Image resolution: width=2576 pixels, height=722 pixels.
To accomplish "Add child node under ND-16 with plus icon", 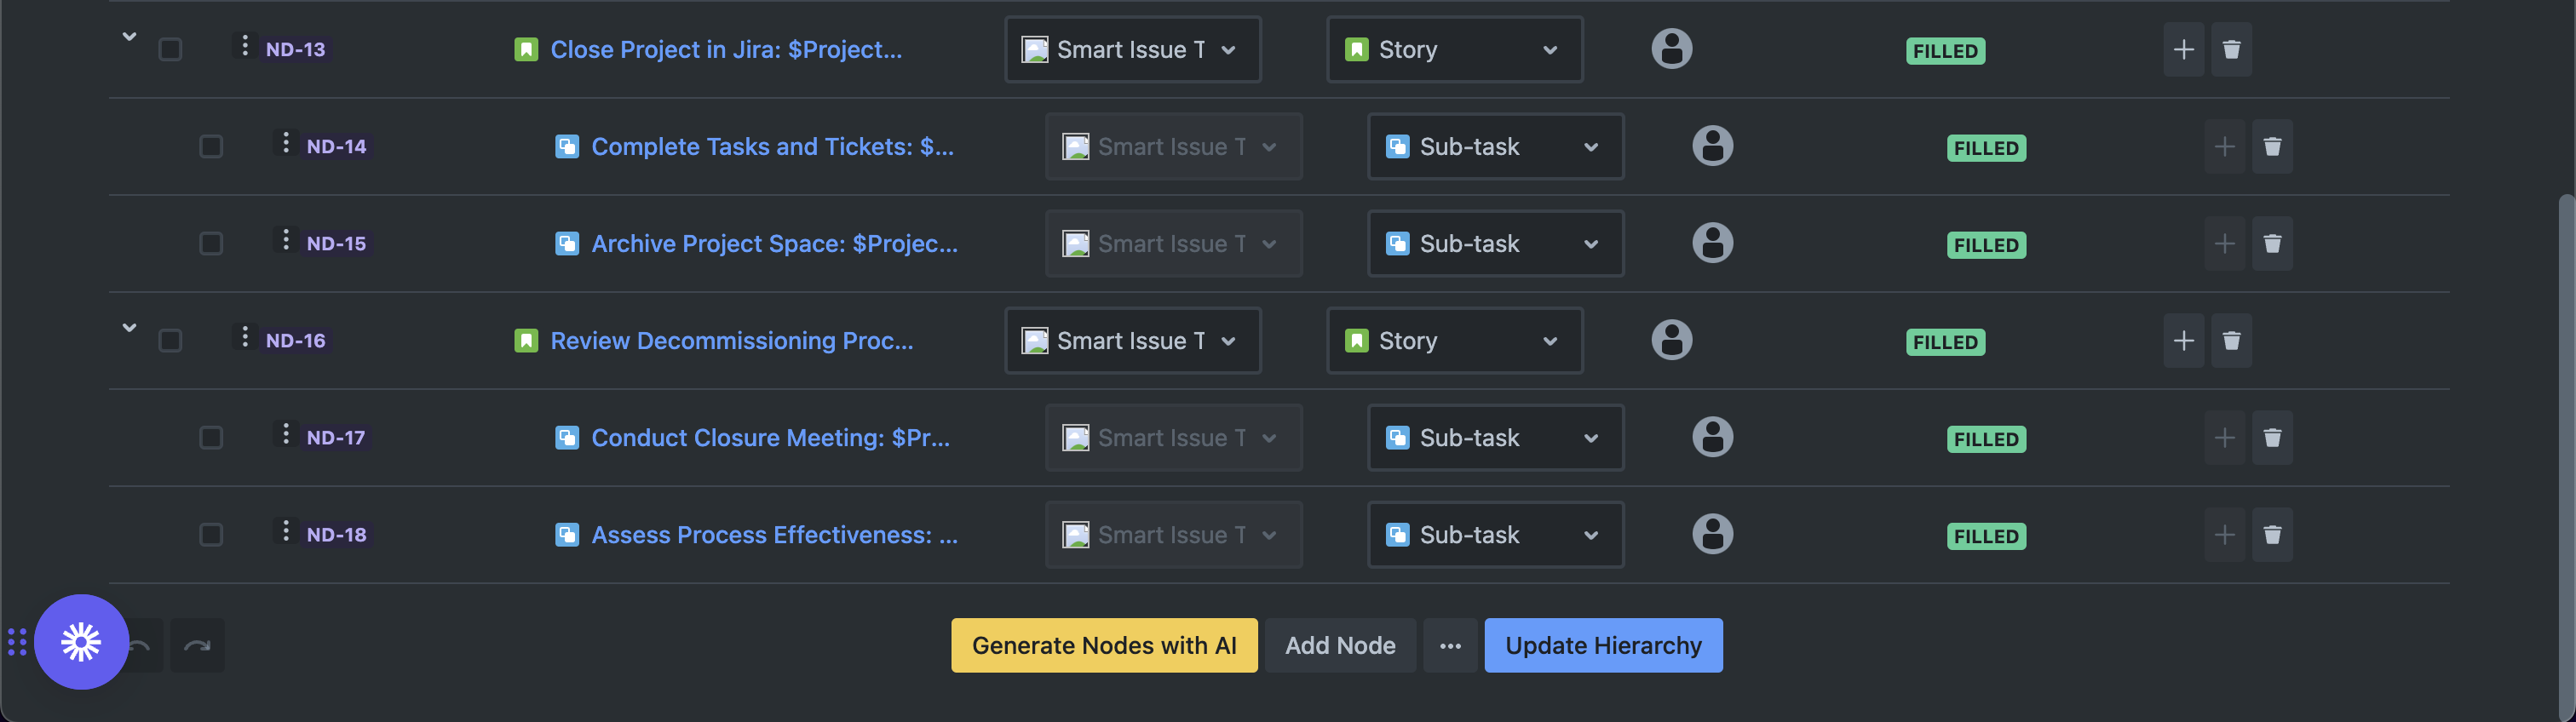I will coord(2183,341).
